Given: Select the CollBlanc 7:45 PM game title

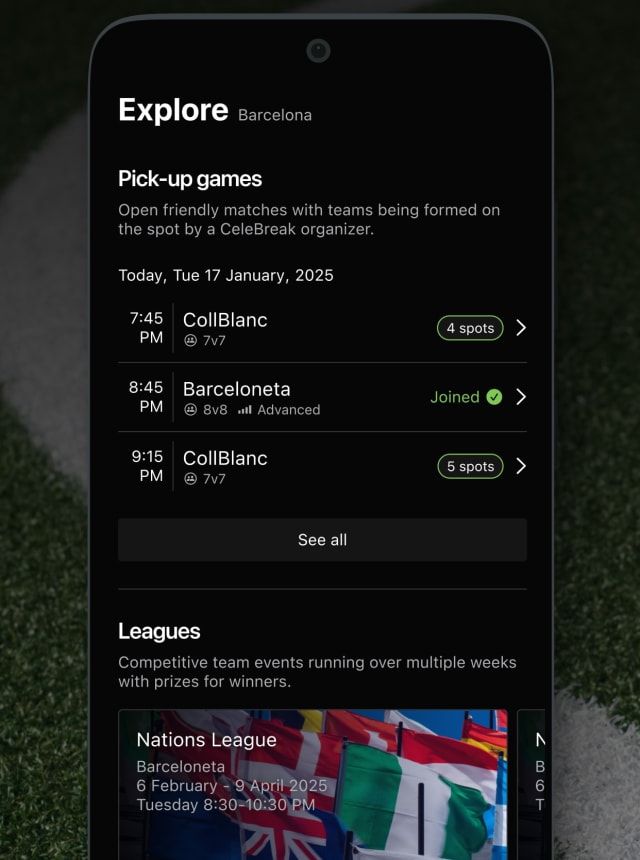Looking at the screenshot, I should click(225, 320).
